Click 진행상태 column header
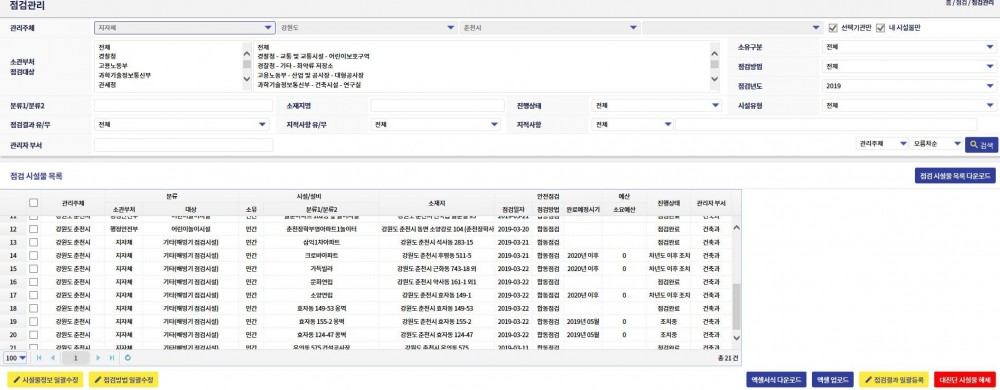Viewport: 1000px width, 390px height. coord(668,203)
